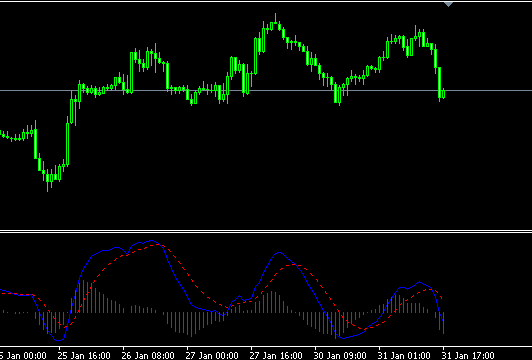Select the most recent candle on the chart
The width and height of the screenshot is (532, 360).
point(443,93)
